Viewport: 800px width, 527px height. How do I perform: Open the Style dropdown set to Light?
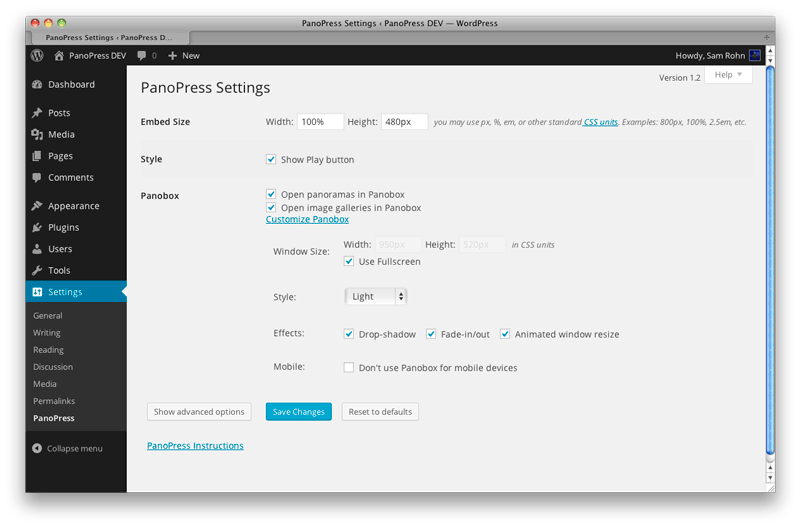[x=376, y=297]
